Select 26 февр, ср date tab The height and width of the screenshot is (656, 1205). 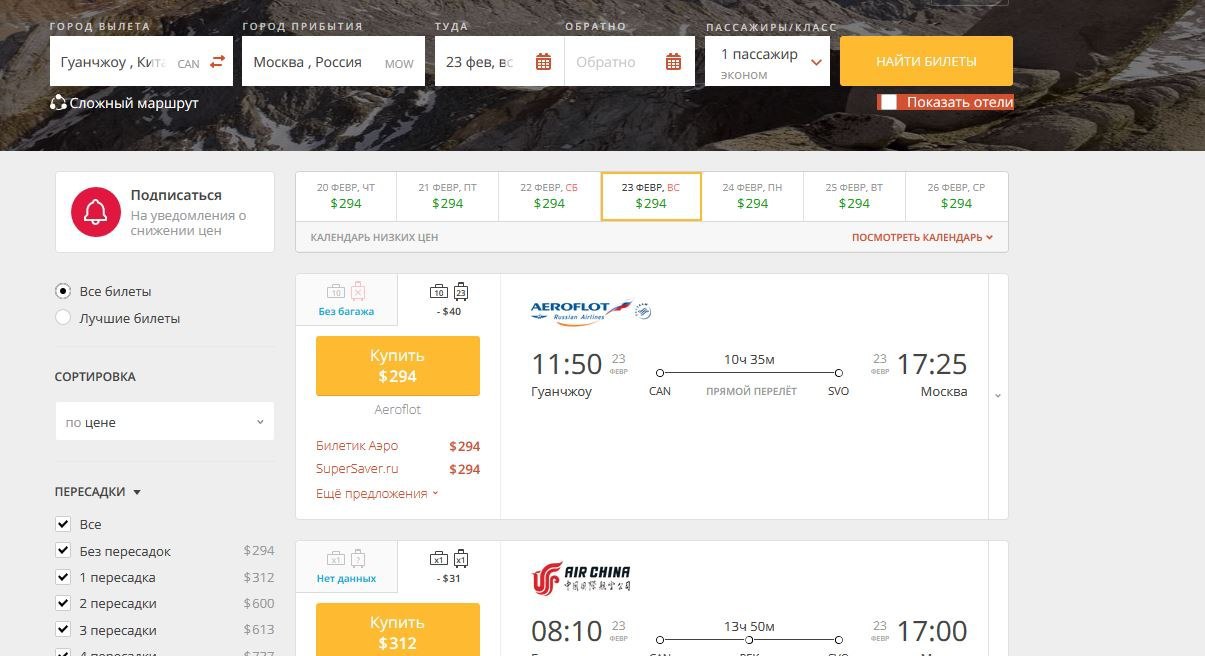[956, 196]
